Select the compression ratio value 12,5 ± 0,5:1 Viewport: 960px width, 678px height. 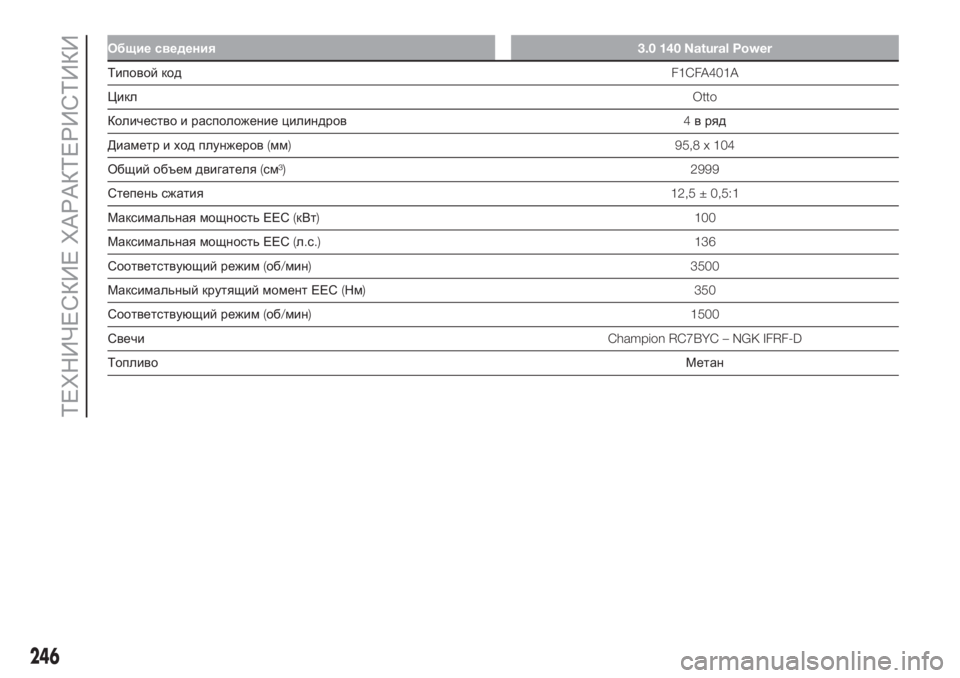coord(705,194)
